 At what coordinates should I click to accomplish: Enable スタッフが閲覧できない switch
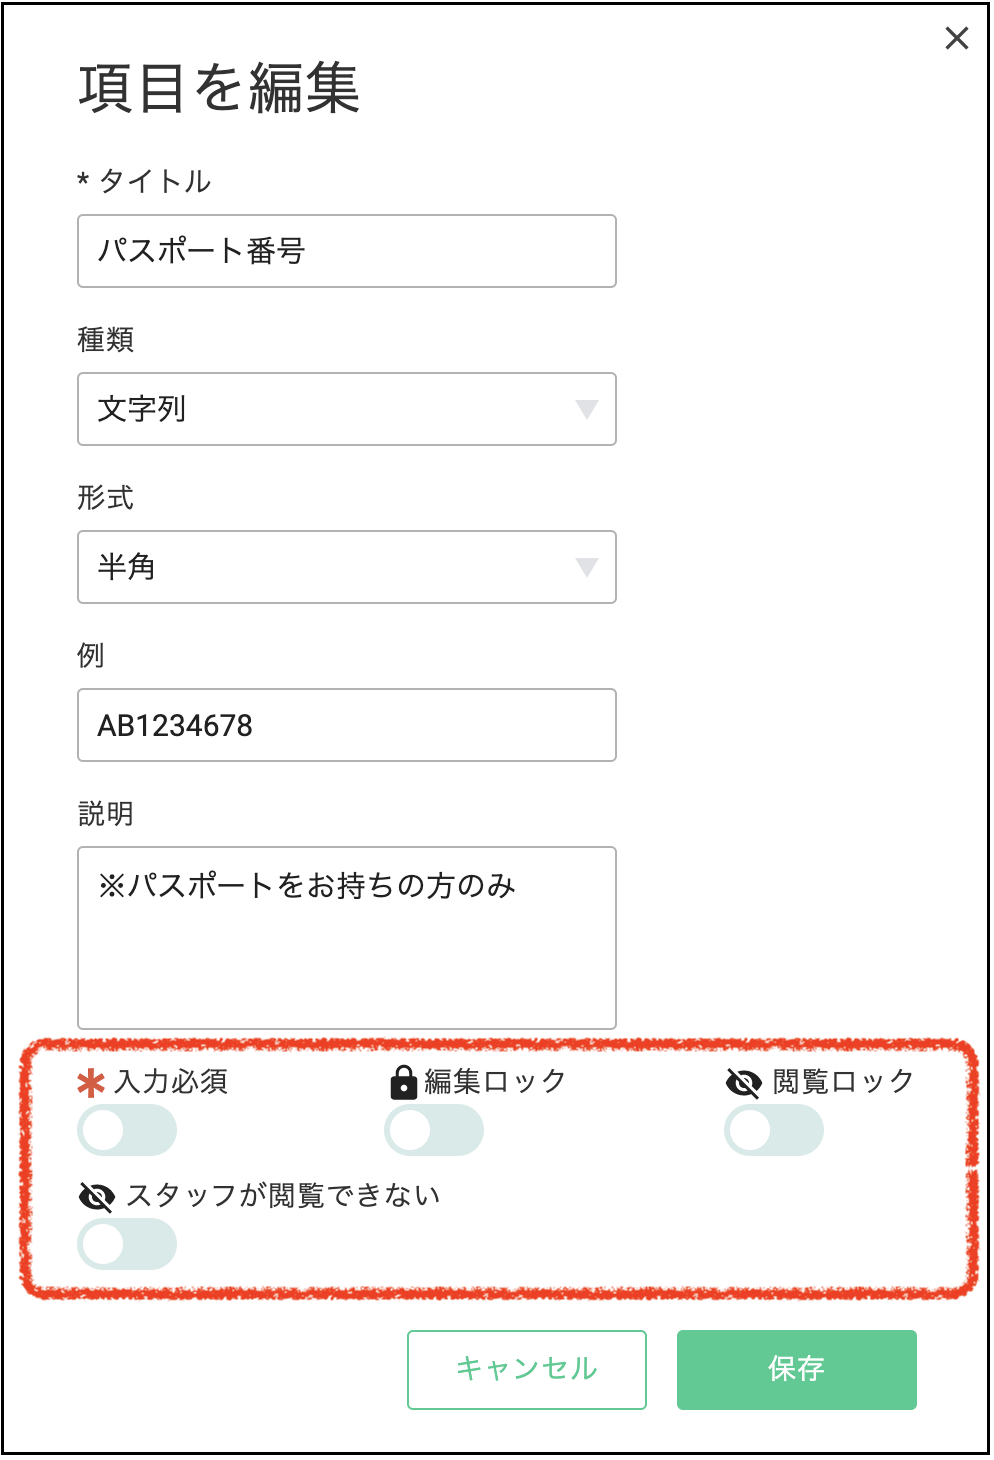[x=127, y=1245]
